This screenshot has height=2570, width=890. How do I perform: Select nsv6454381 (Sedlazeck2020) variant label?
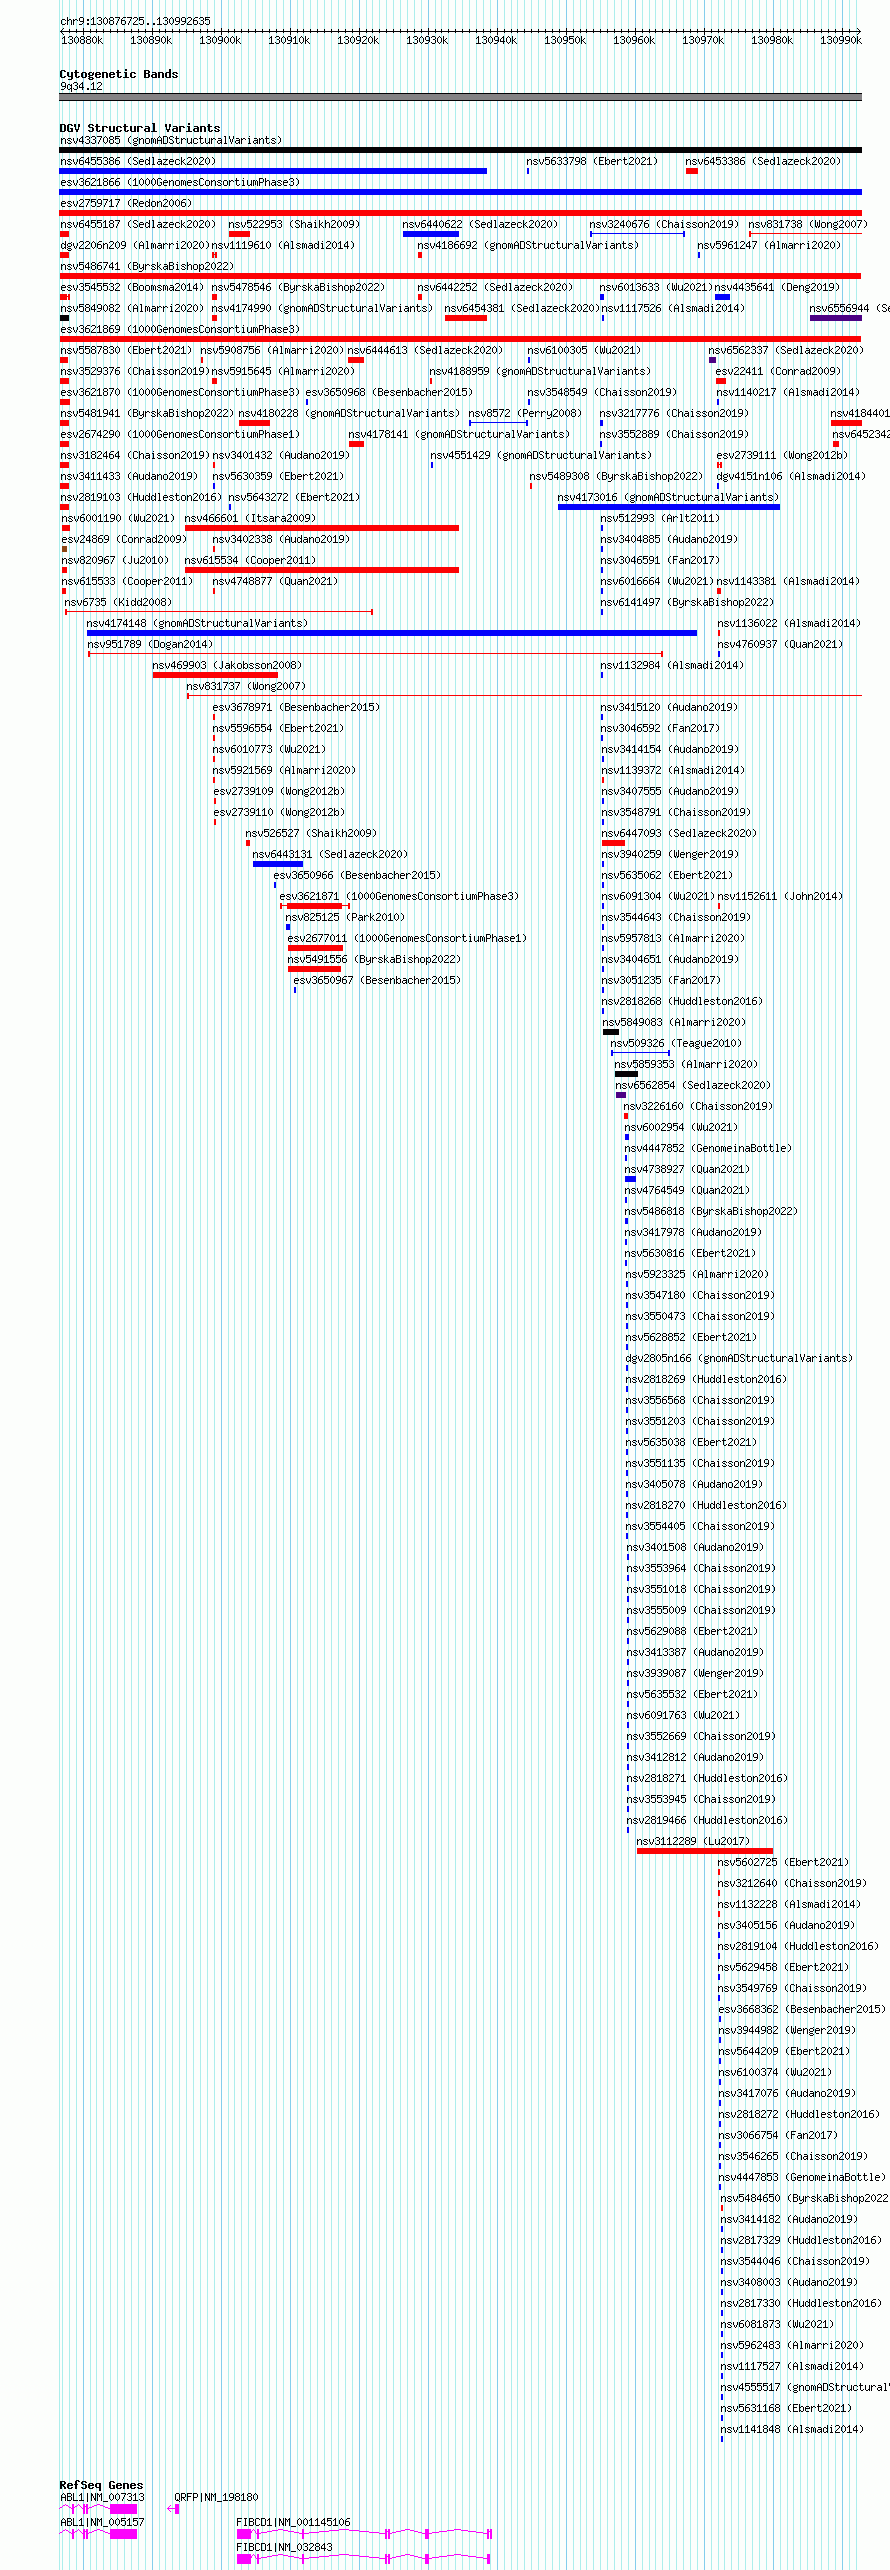(522, 308)
